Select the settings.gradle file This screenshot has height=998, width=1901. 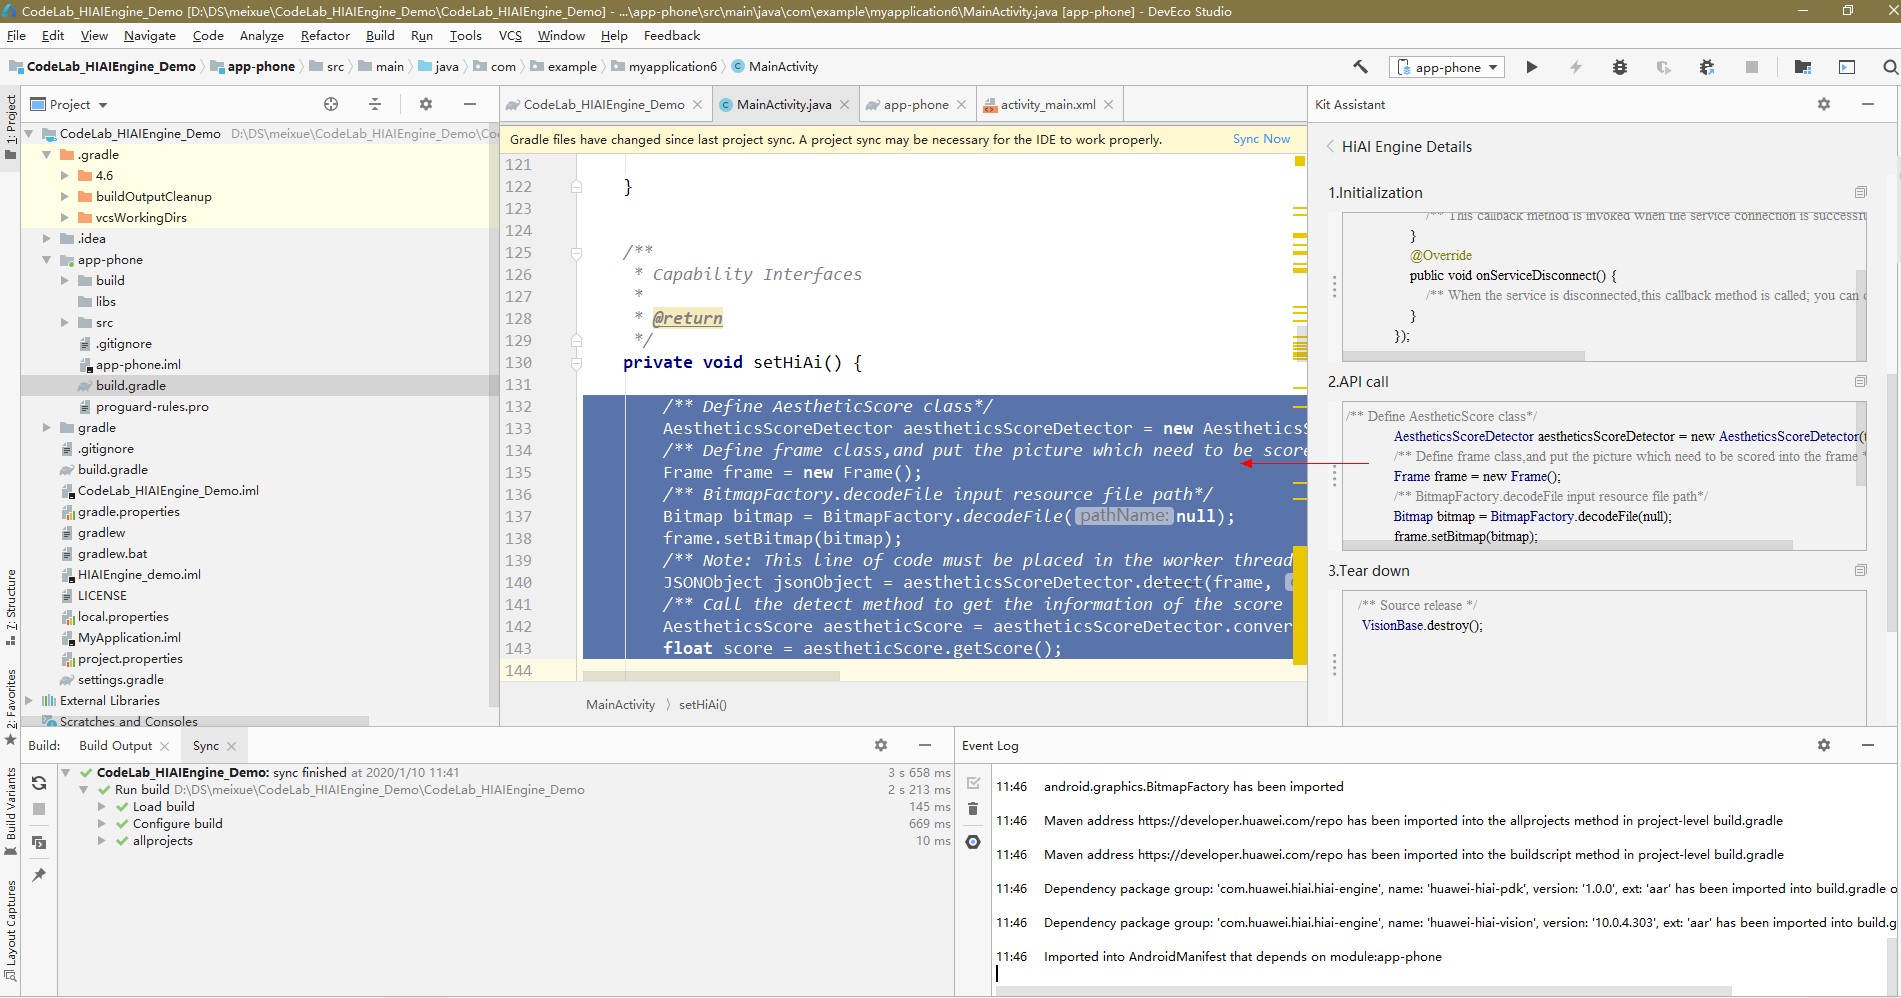[x=121, y=680]
